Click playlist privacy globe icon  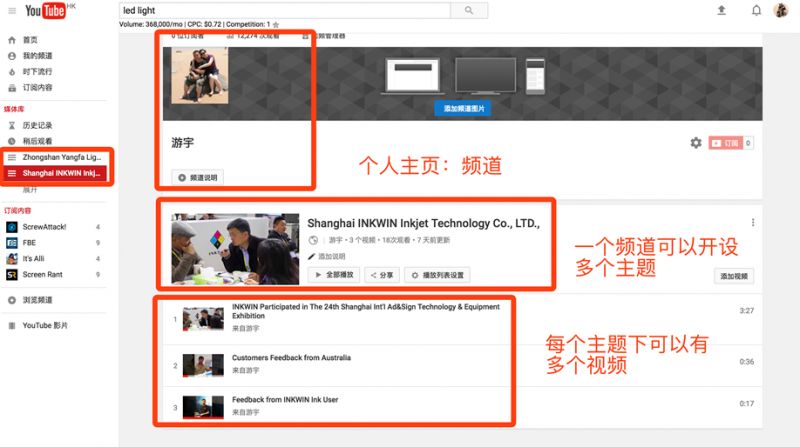tap(313, 240)
